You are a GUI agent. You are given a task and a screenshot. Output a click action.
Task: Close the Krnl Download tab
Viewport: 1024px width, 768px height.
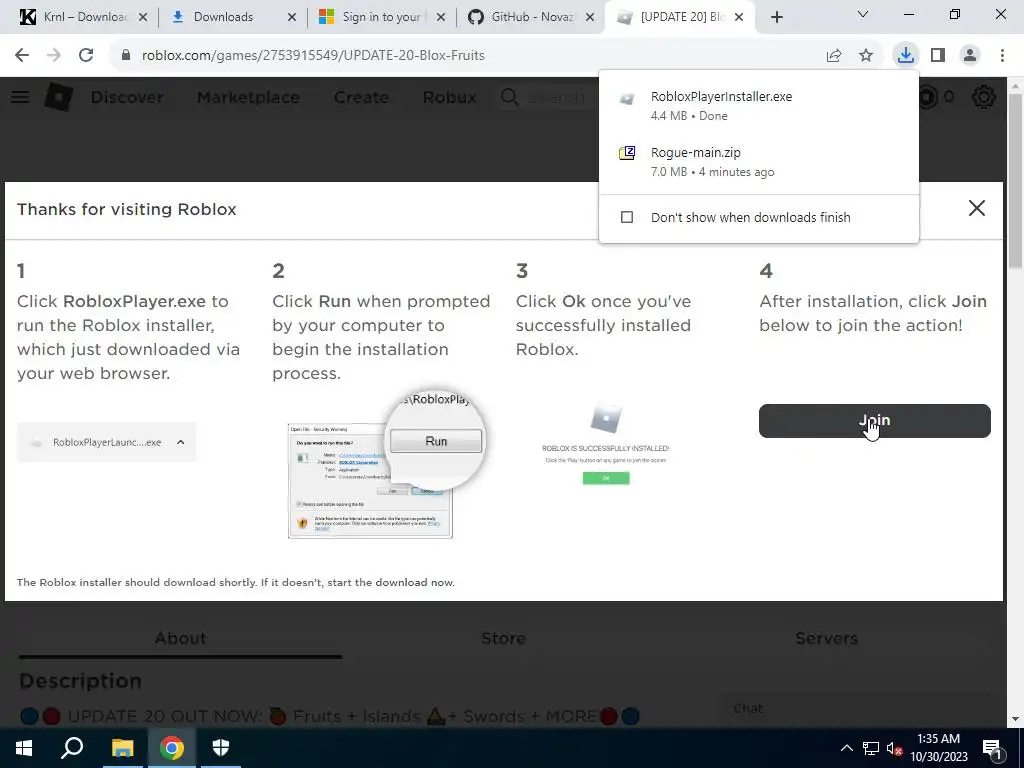(143, 17)
